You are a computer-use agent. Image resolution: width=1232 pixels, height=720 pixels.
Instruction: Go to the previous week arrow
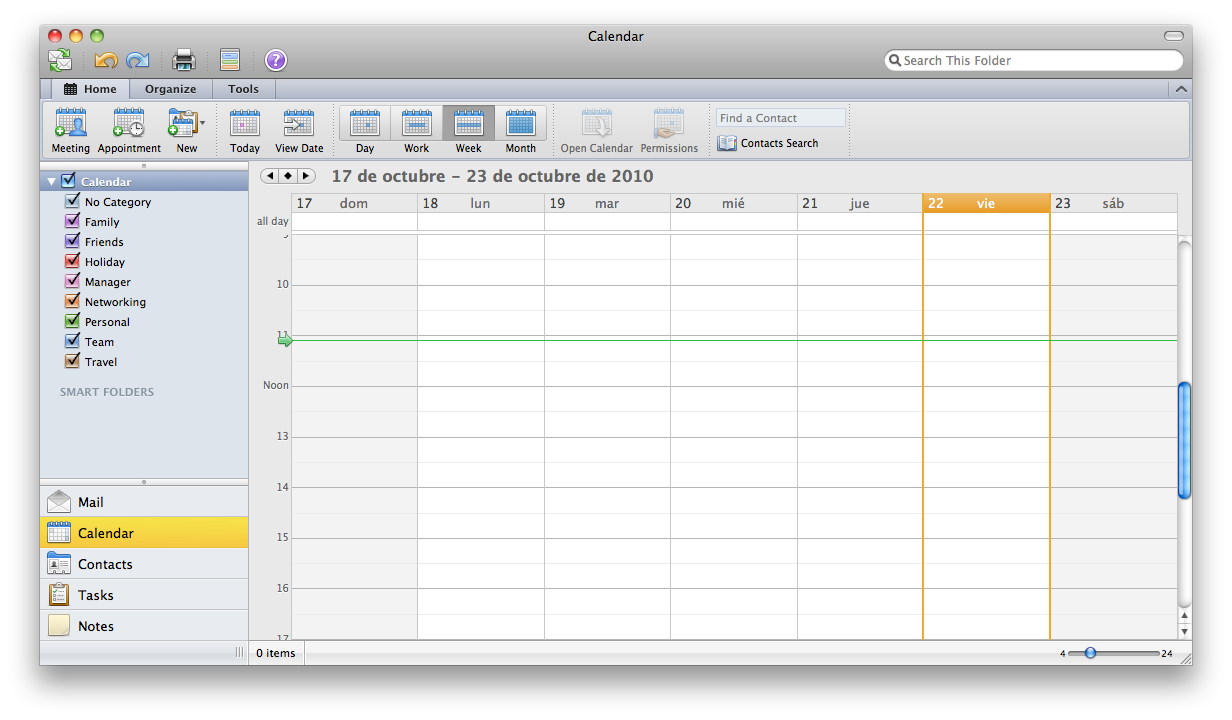pos(269,176)
